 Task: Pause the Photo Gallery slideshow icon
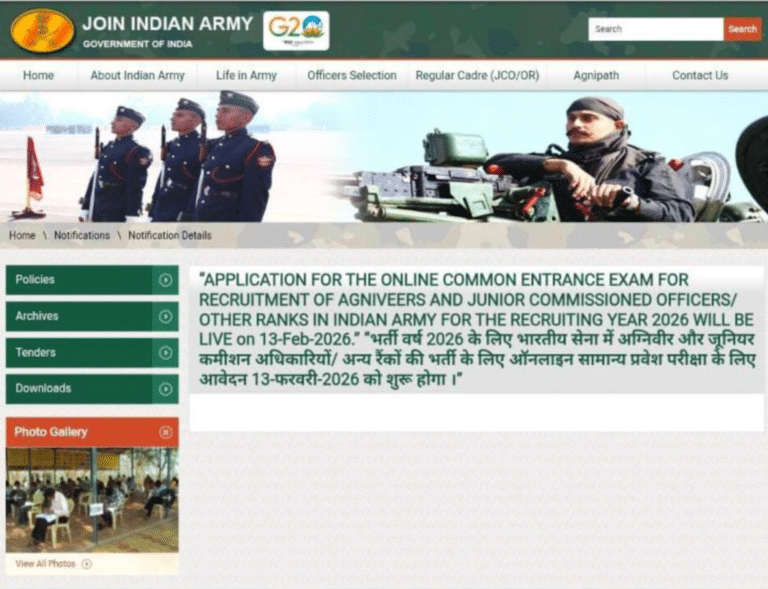click(x=166, y=432)
